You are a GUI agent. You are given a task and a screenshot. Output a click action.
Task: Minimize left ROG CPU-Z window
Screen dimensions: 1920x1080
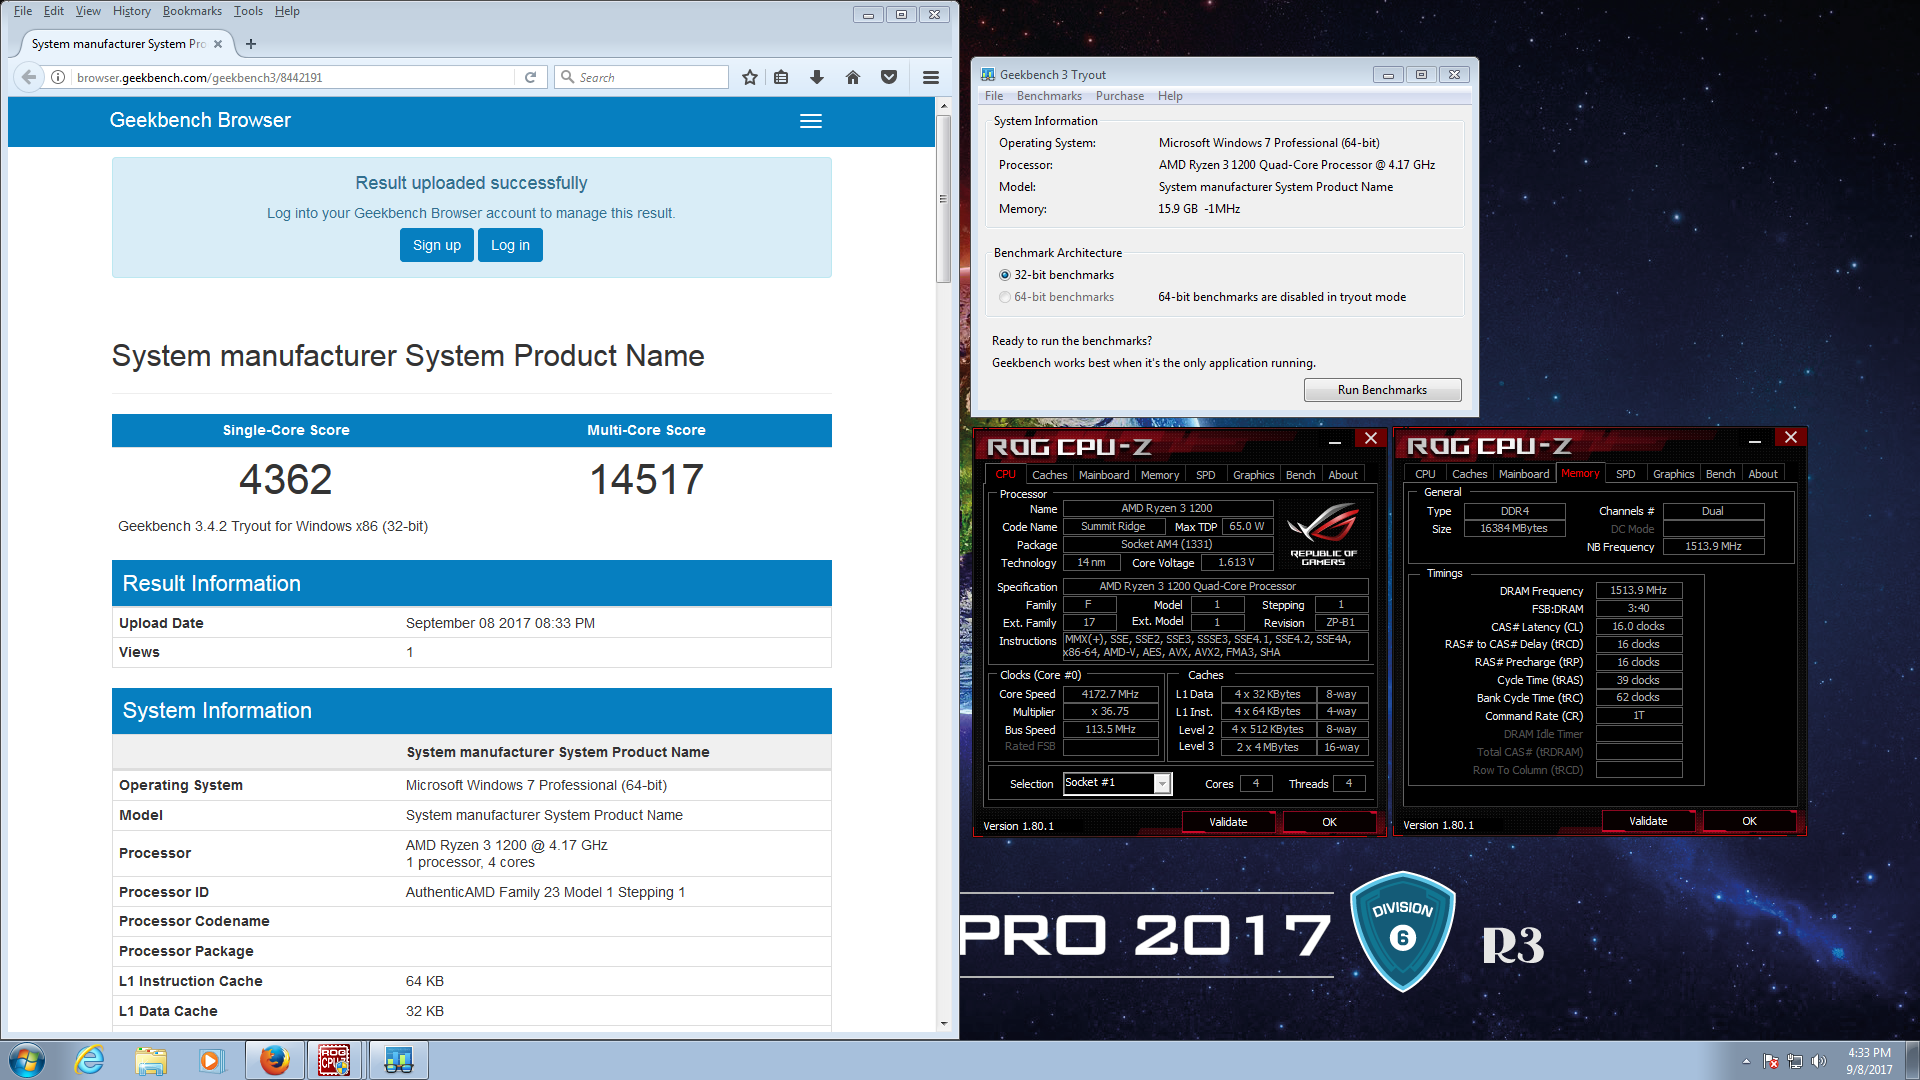[x=1335, y=441]
